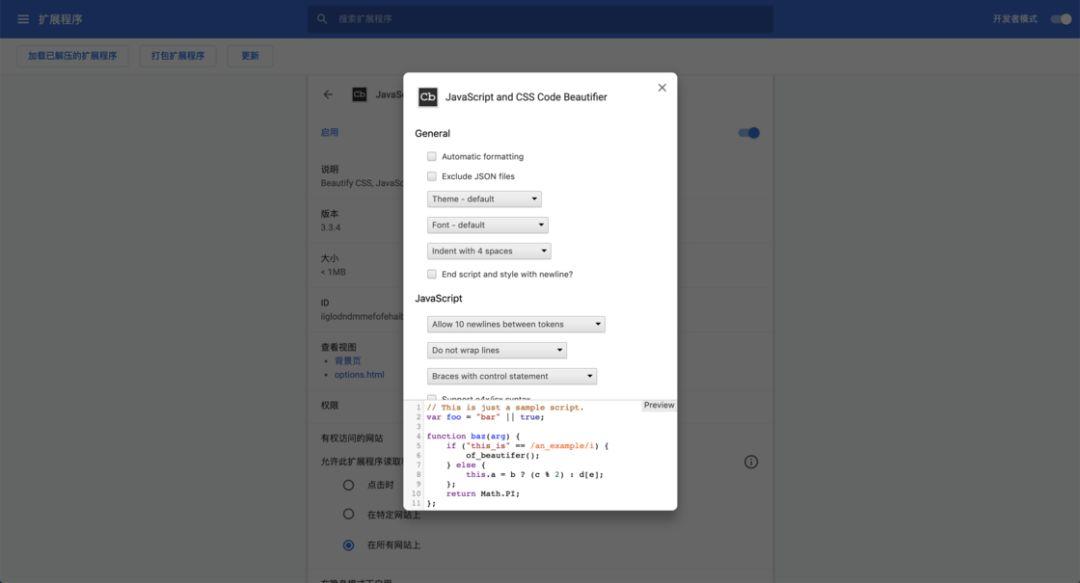Viewport: 1080px width, 583px height.
Task: Click the dialog title JavaScript and CSS Code Beautifier
Action: pos(526,97)
